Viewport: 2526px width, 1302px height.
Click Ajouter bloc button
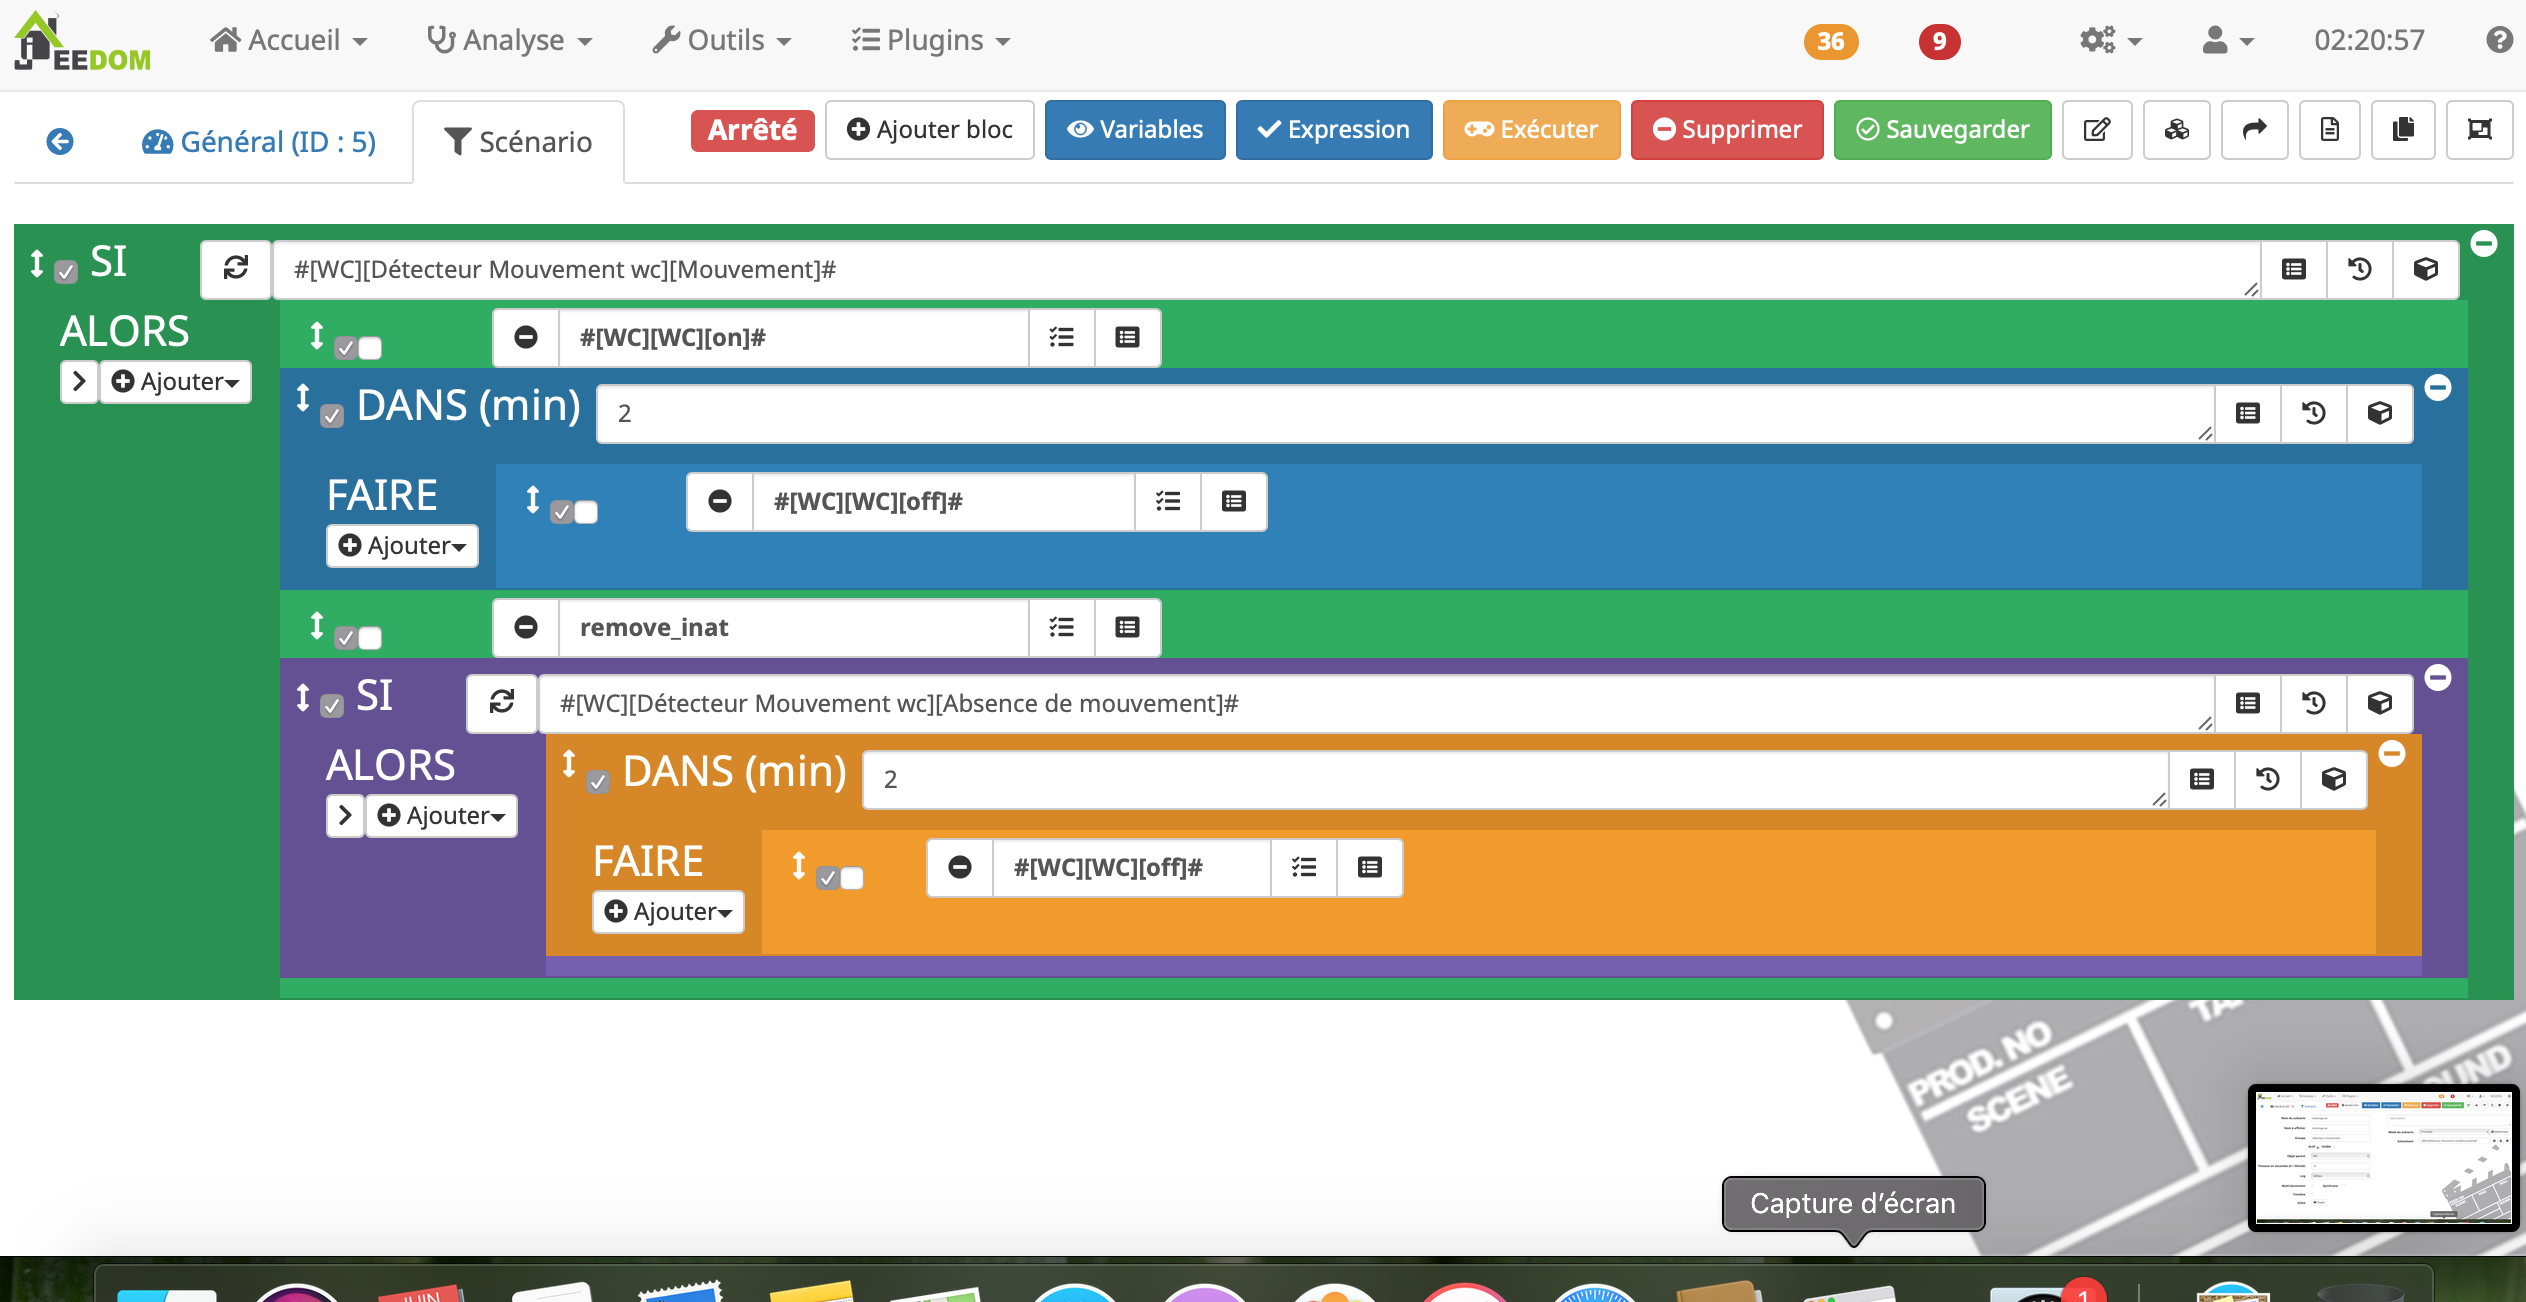click(930, 130)
